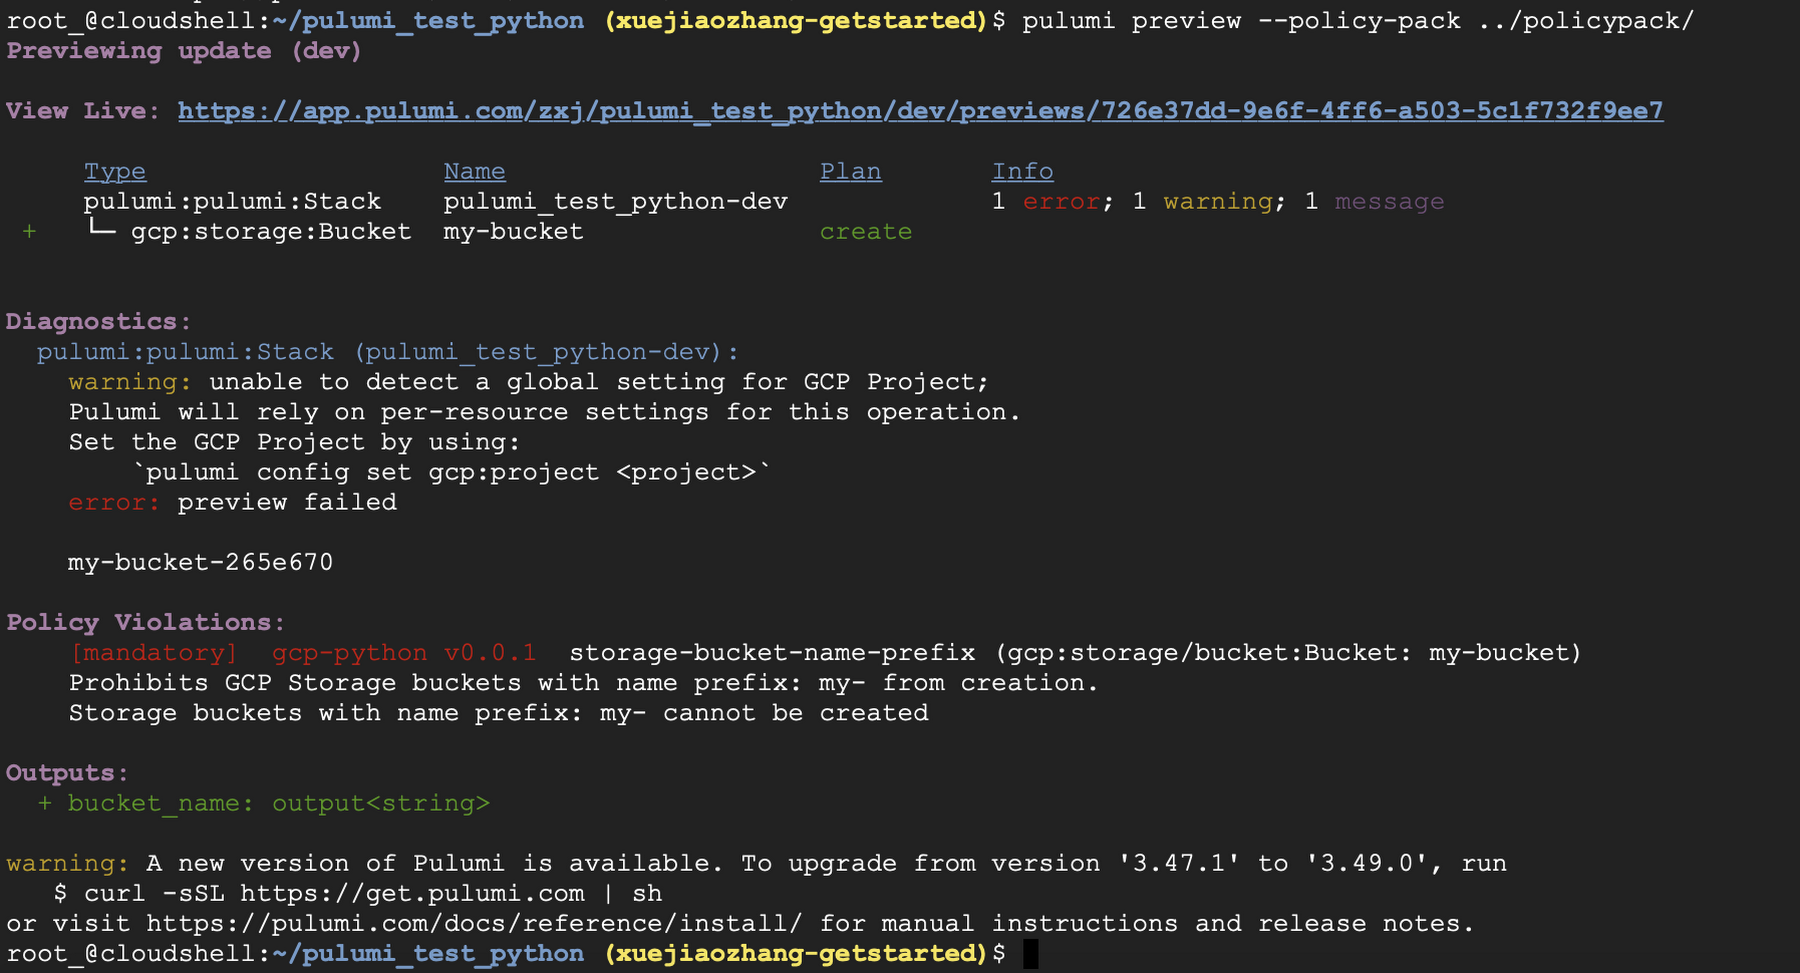1800x973 pixels.
Task: Click the 'Info' column header
Action: click(1022, 172)
